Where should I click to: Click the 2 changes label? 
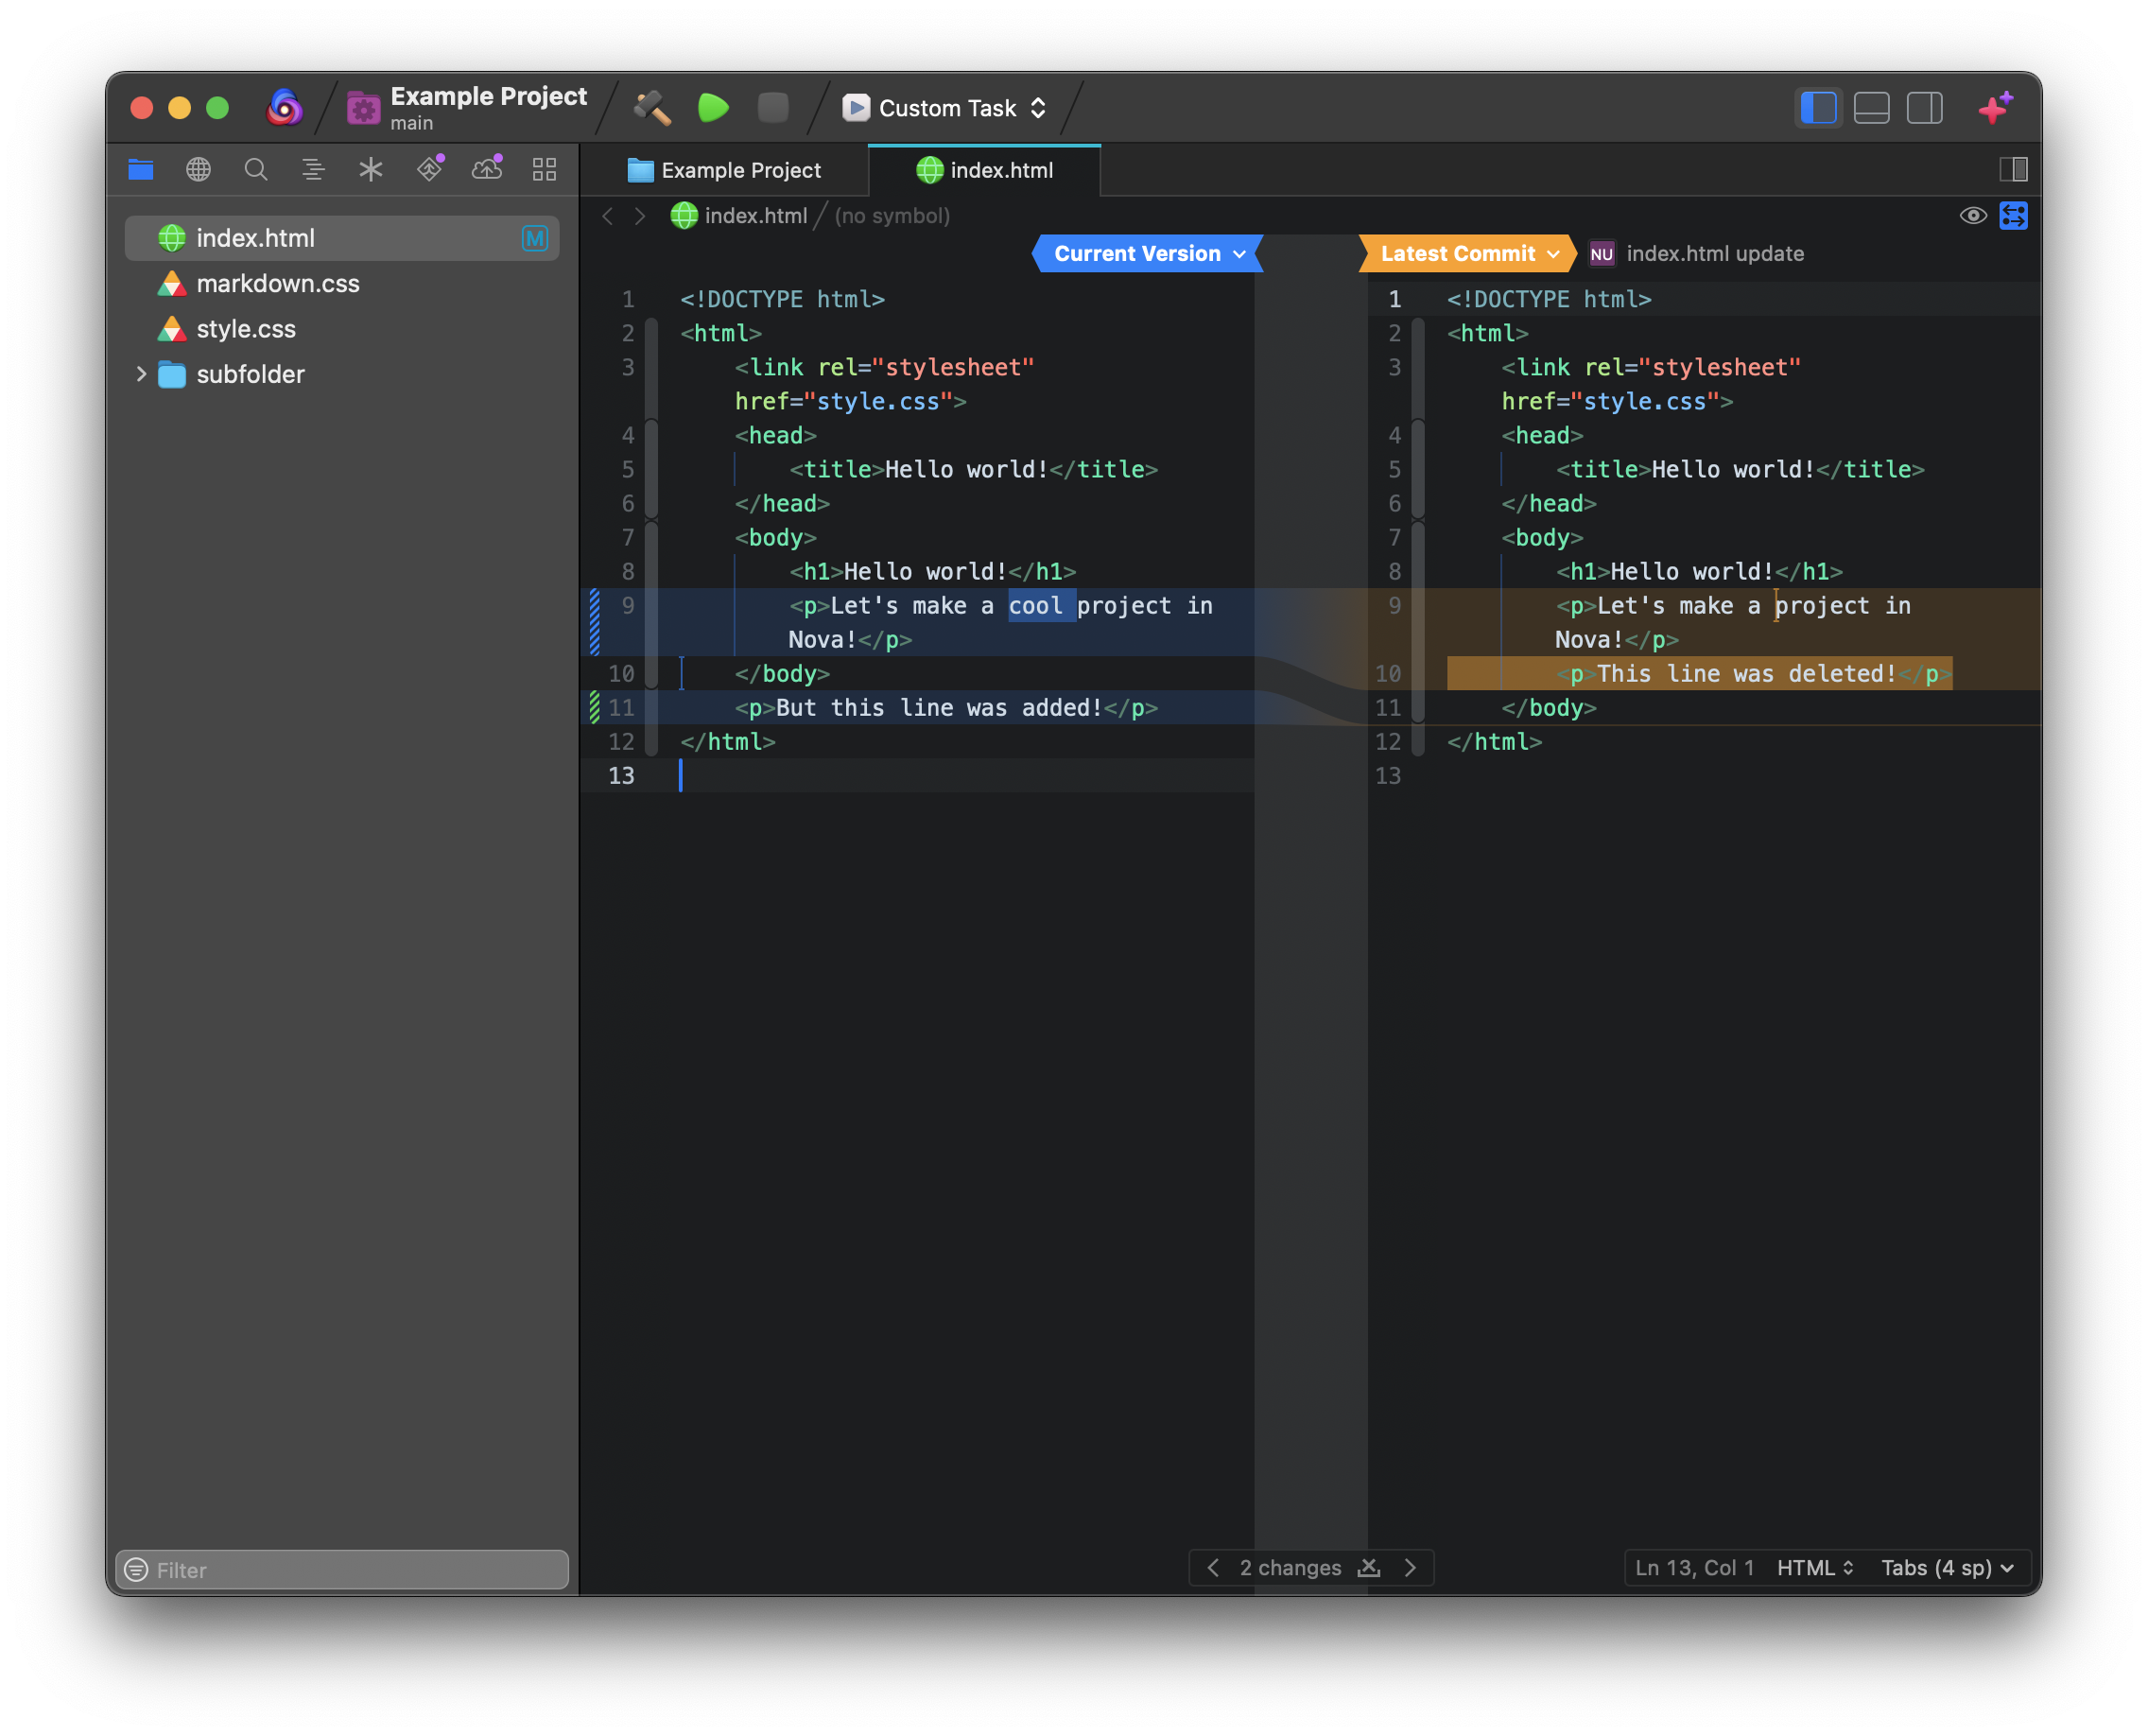[x=1290, y=1568]
